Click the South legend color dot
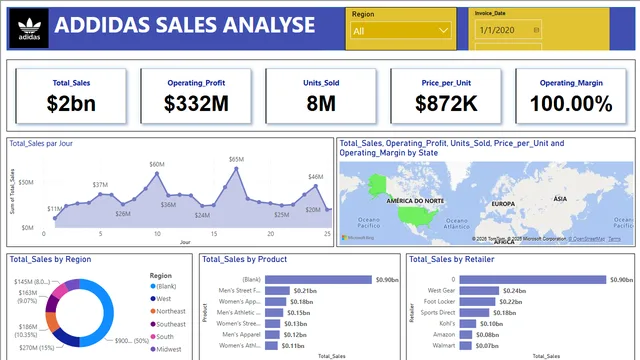This screenshot has width=640, height=360. pos(153,336)
